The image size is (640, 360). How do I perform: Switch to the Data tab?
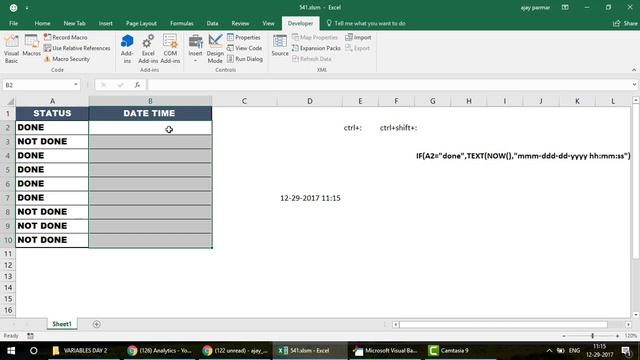pyautogui.click(x=212, y=23)
